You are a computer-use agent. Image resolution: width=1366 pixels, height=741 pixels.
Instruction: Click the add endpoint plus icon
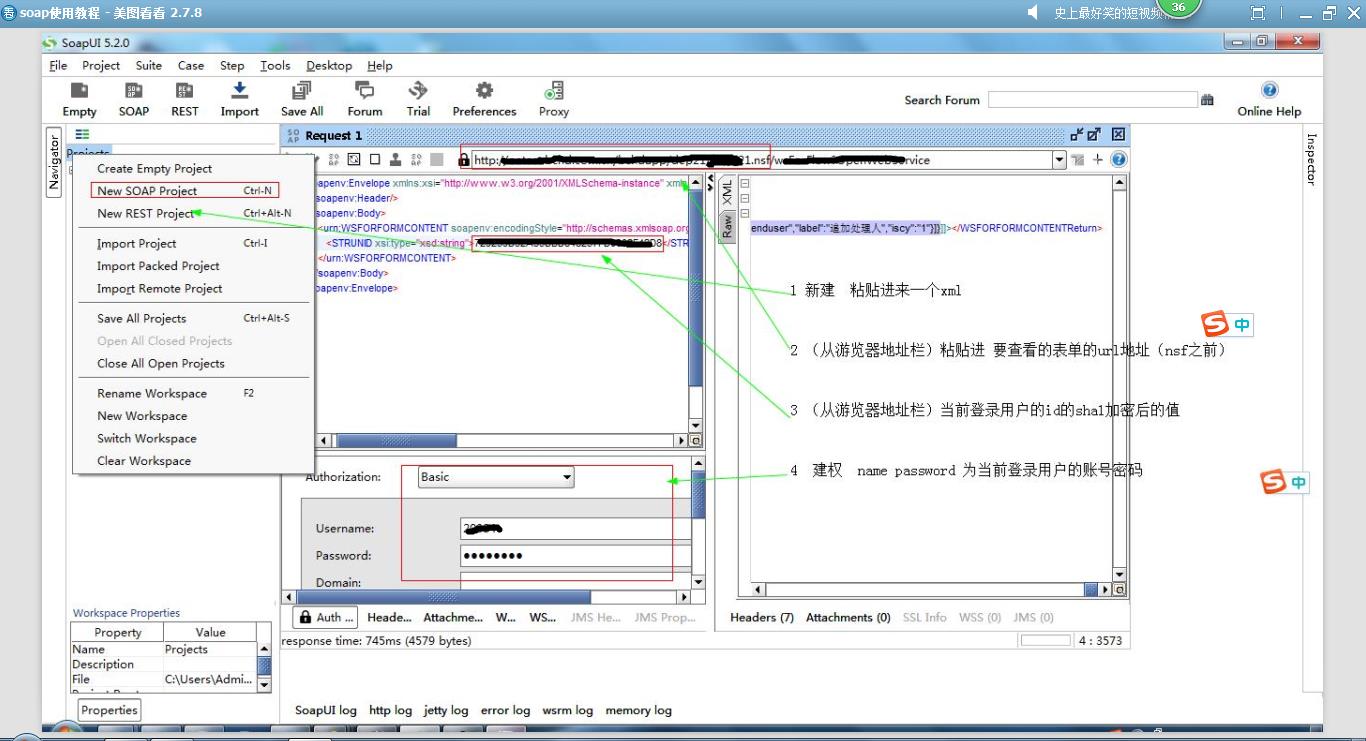click(1098, 159)
